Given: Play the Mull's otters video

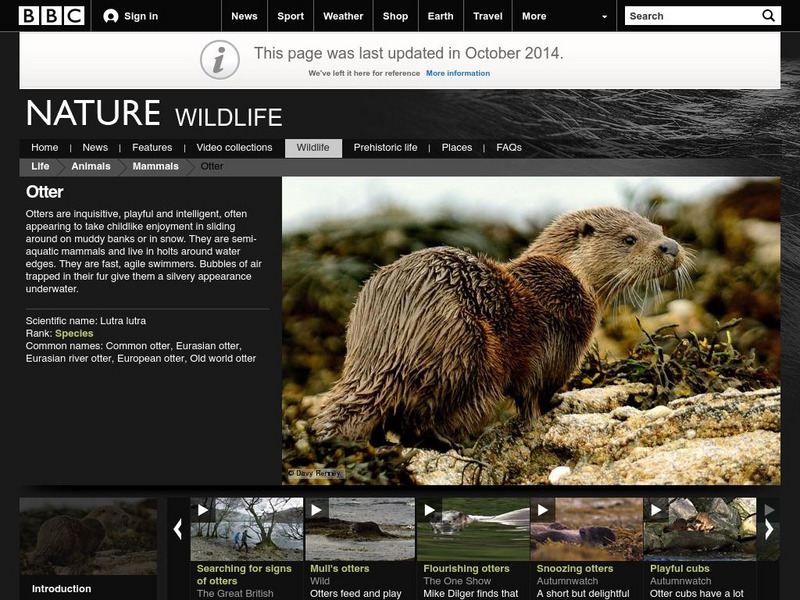Looking at the screenshot, I should tap(318, 510).
